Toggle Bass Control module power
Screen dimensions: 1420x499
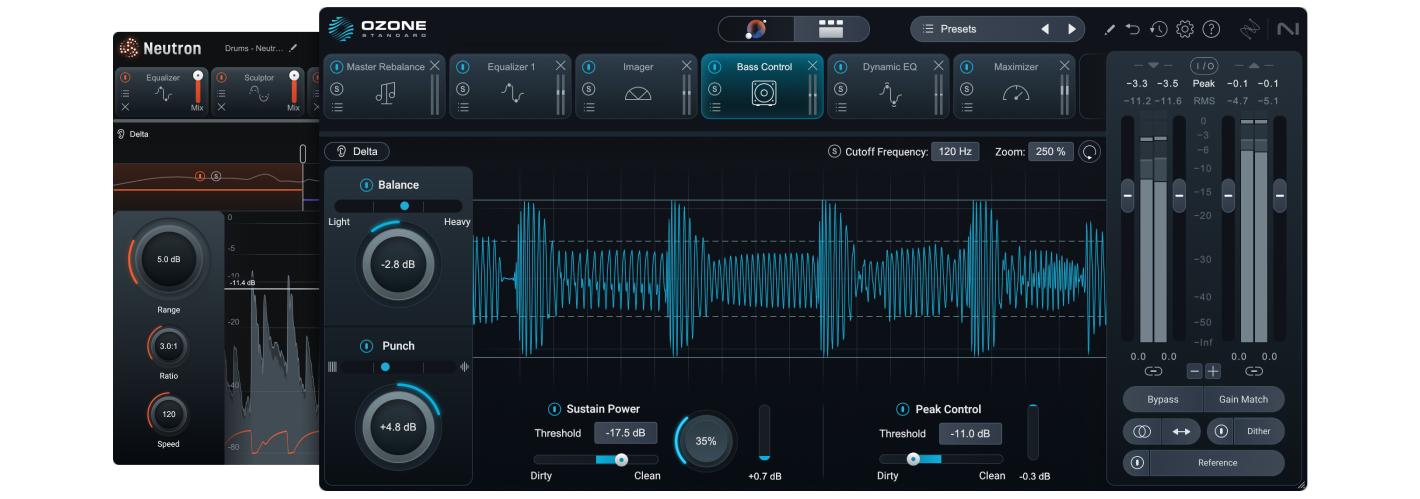point(715,67)
